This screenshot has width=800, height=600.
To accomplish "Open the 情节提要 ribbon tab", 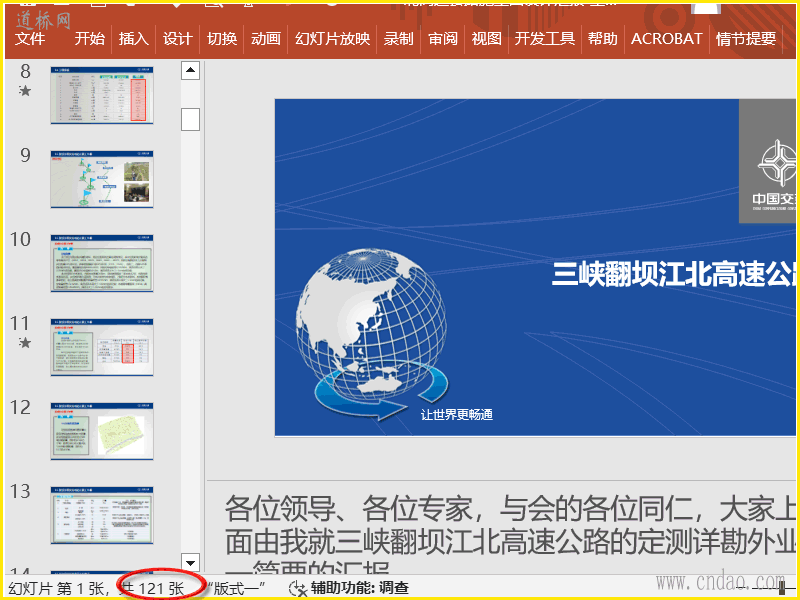I will pyautogui.click(x=746, y=39).
